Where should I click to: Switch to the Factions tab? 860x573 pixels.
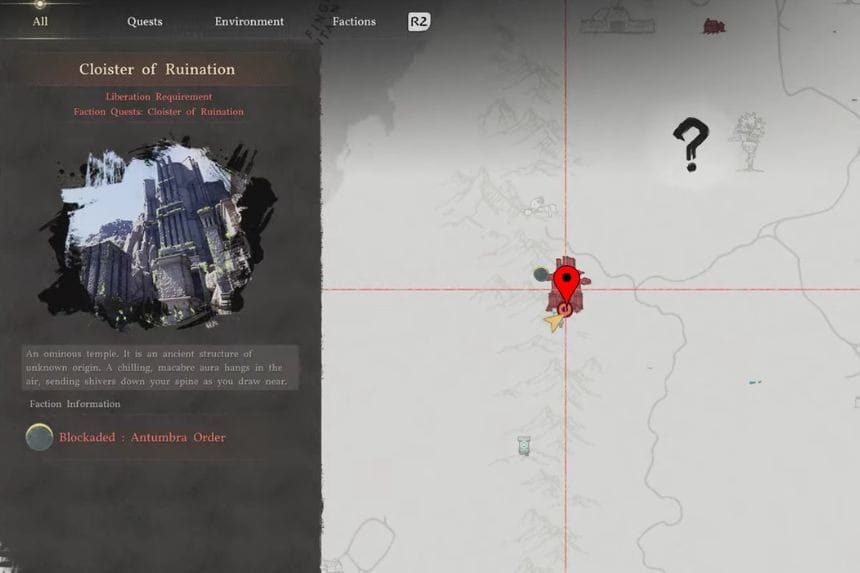tap(354, 21)
